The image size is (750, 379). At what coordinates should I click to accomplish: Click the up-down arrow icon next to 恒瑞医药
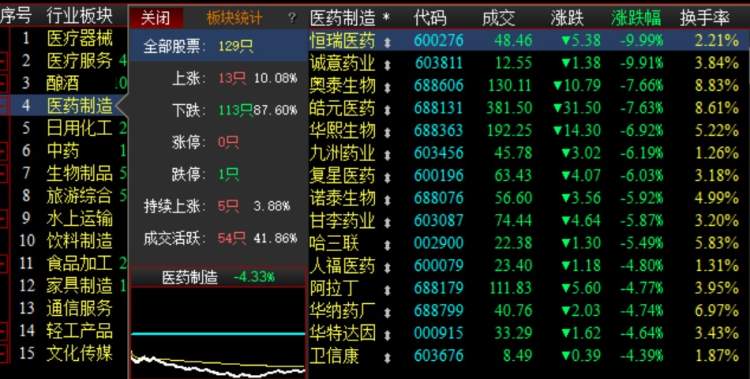387,42
